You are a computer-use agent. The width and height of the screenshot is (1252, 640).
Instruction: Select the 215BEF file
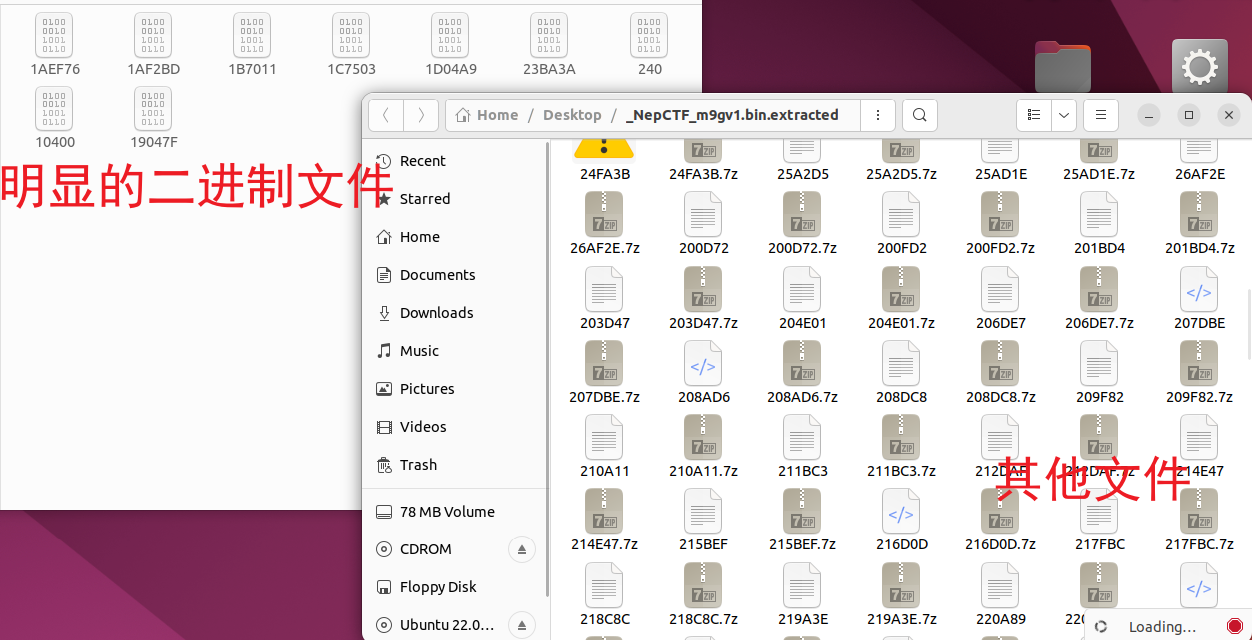pos(703,520)
